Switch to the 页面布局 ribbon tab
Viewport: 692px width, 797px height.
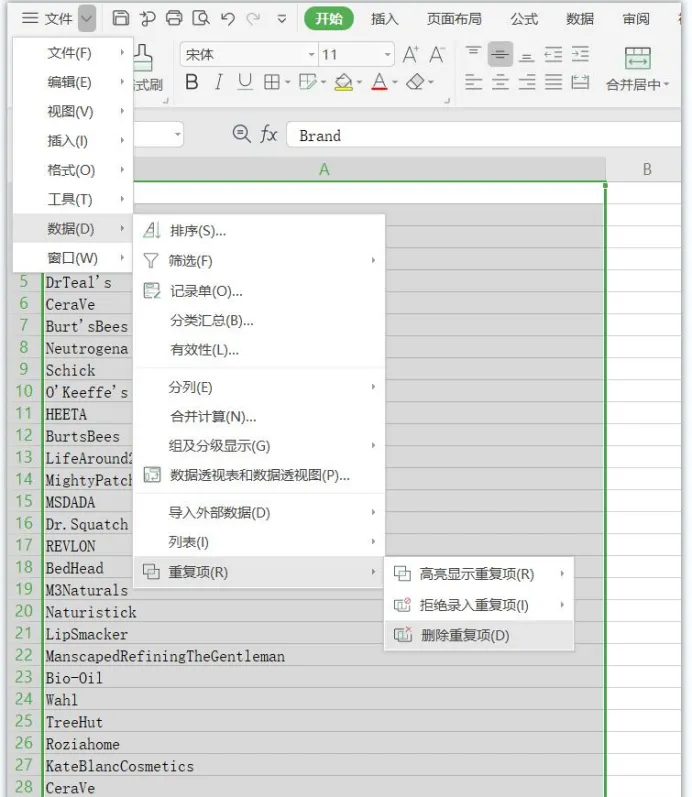coord(454,19)
